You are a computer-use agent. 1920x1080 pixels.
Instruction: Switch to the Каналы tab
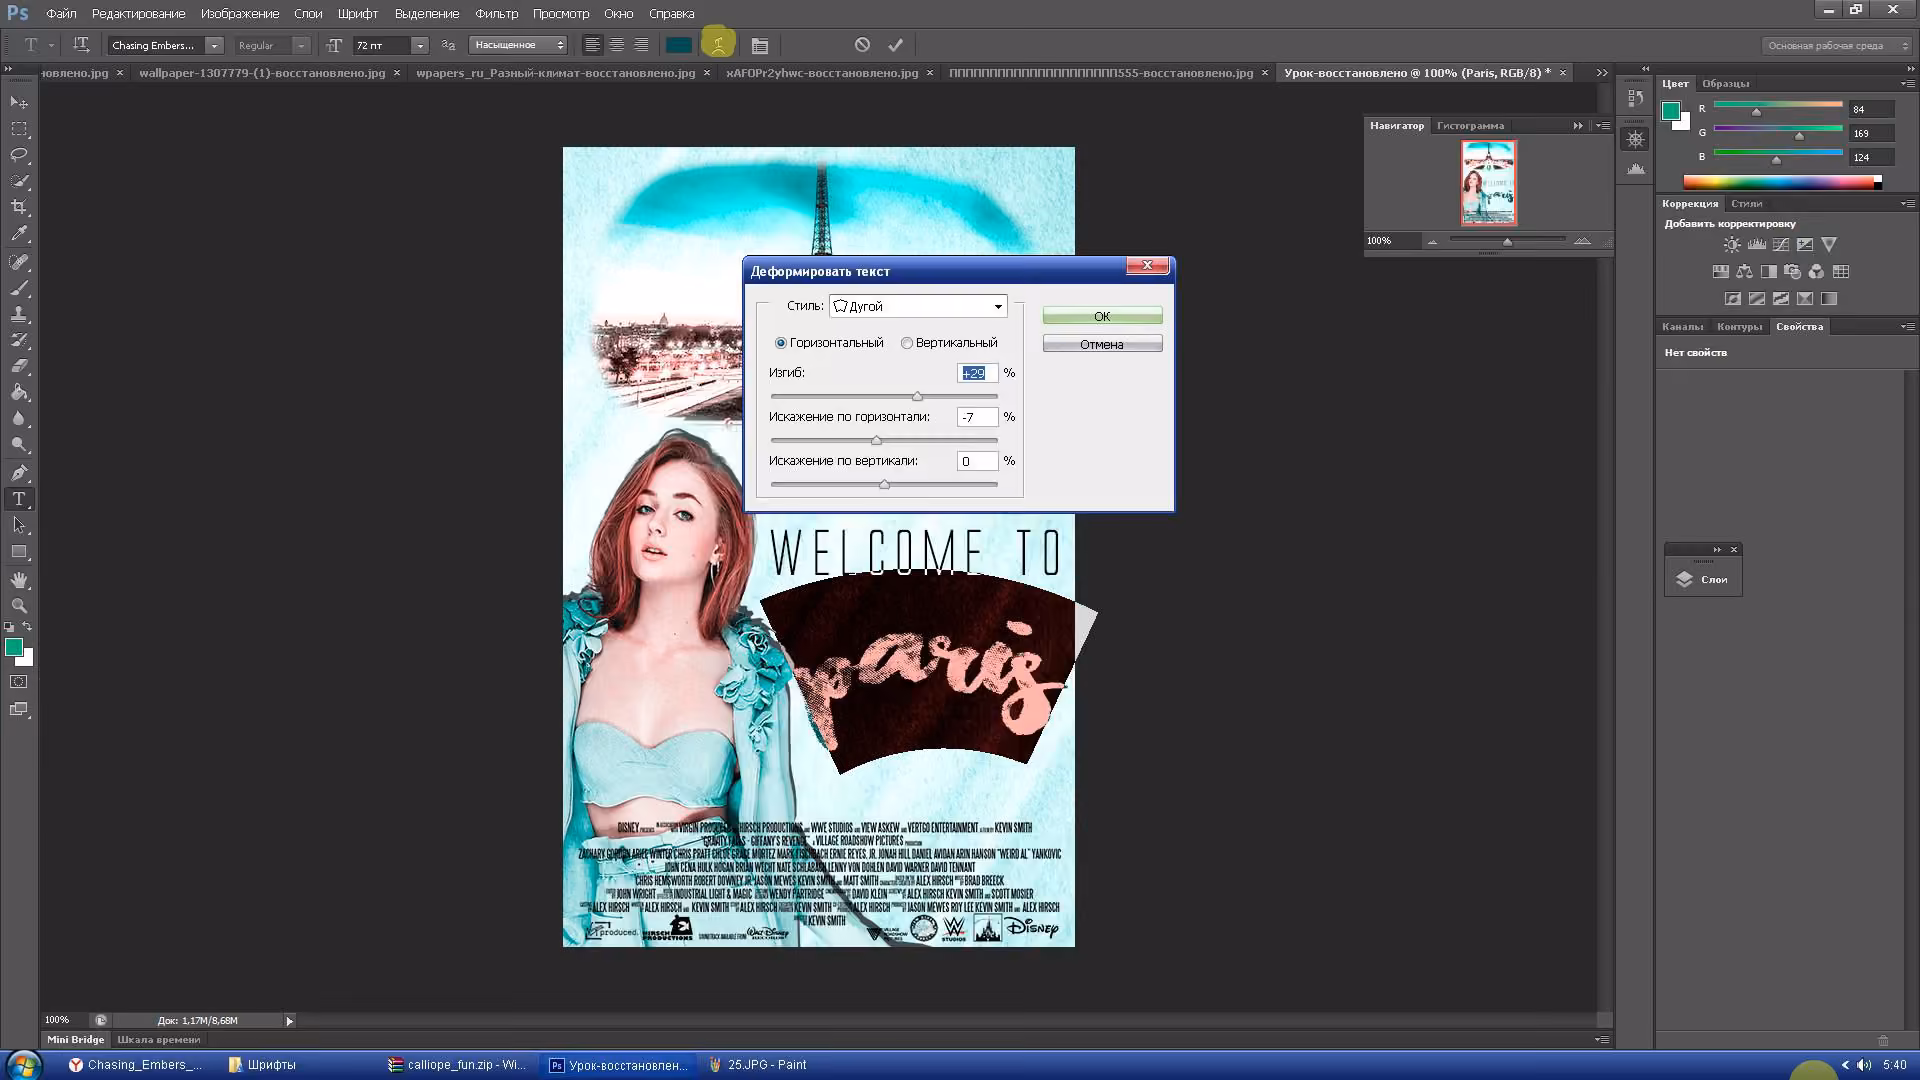(x=1682, y=327)
